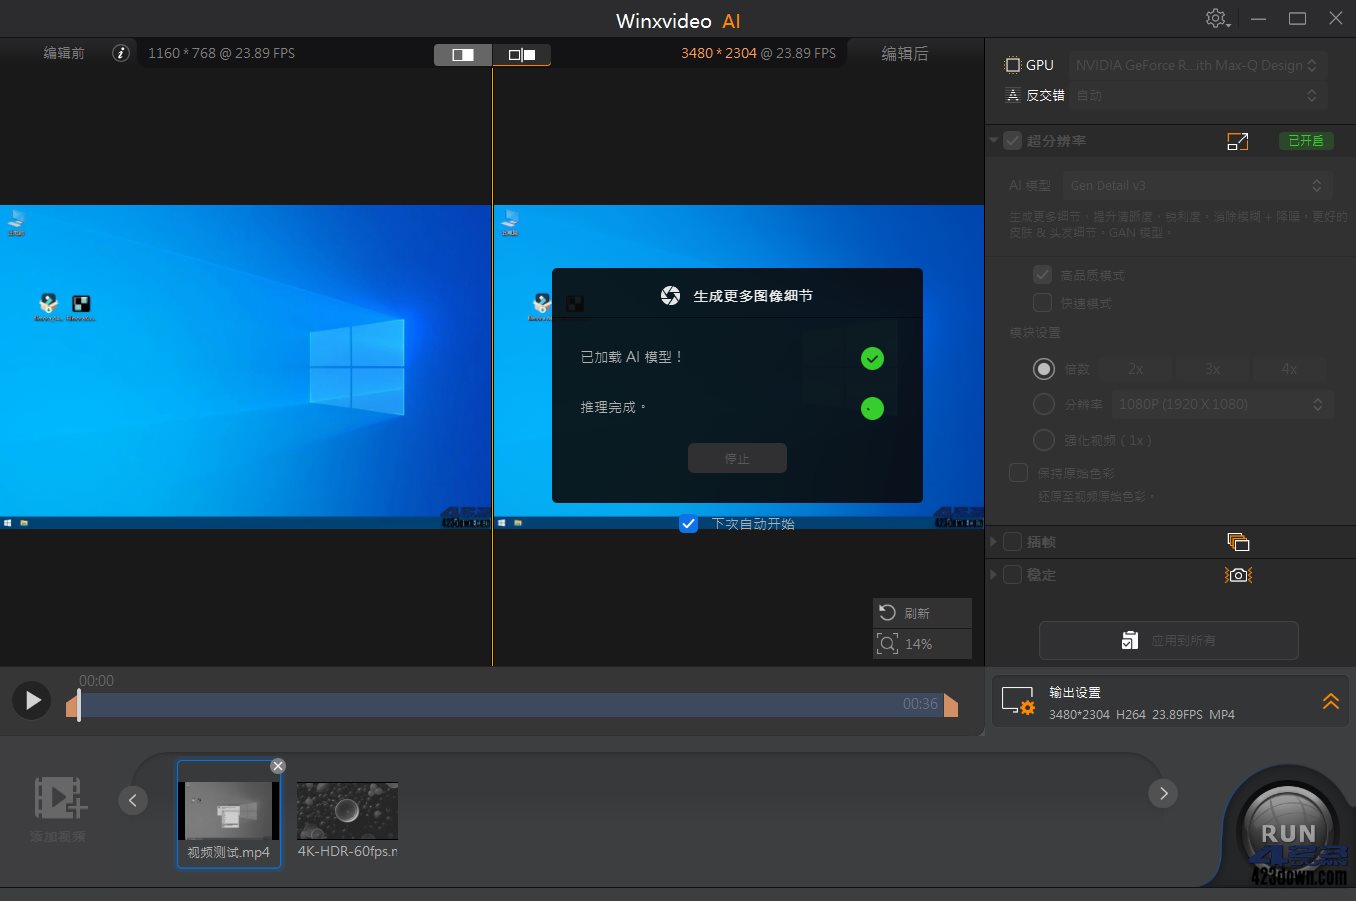Remove 视频测试.mp4 from the list
Screen dimensions: 1356x901
point(278,766)
